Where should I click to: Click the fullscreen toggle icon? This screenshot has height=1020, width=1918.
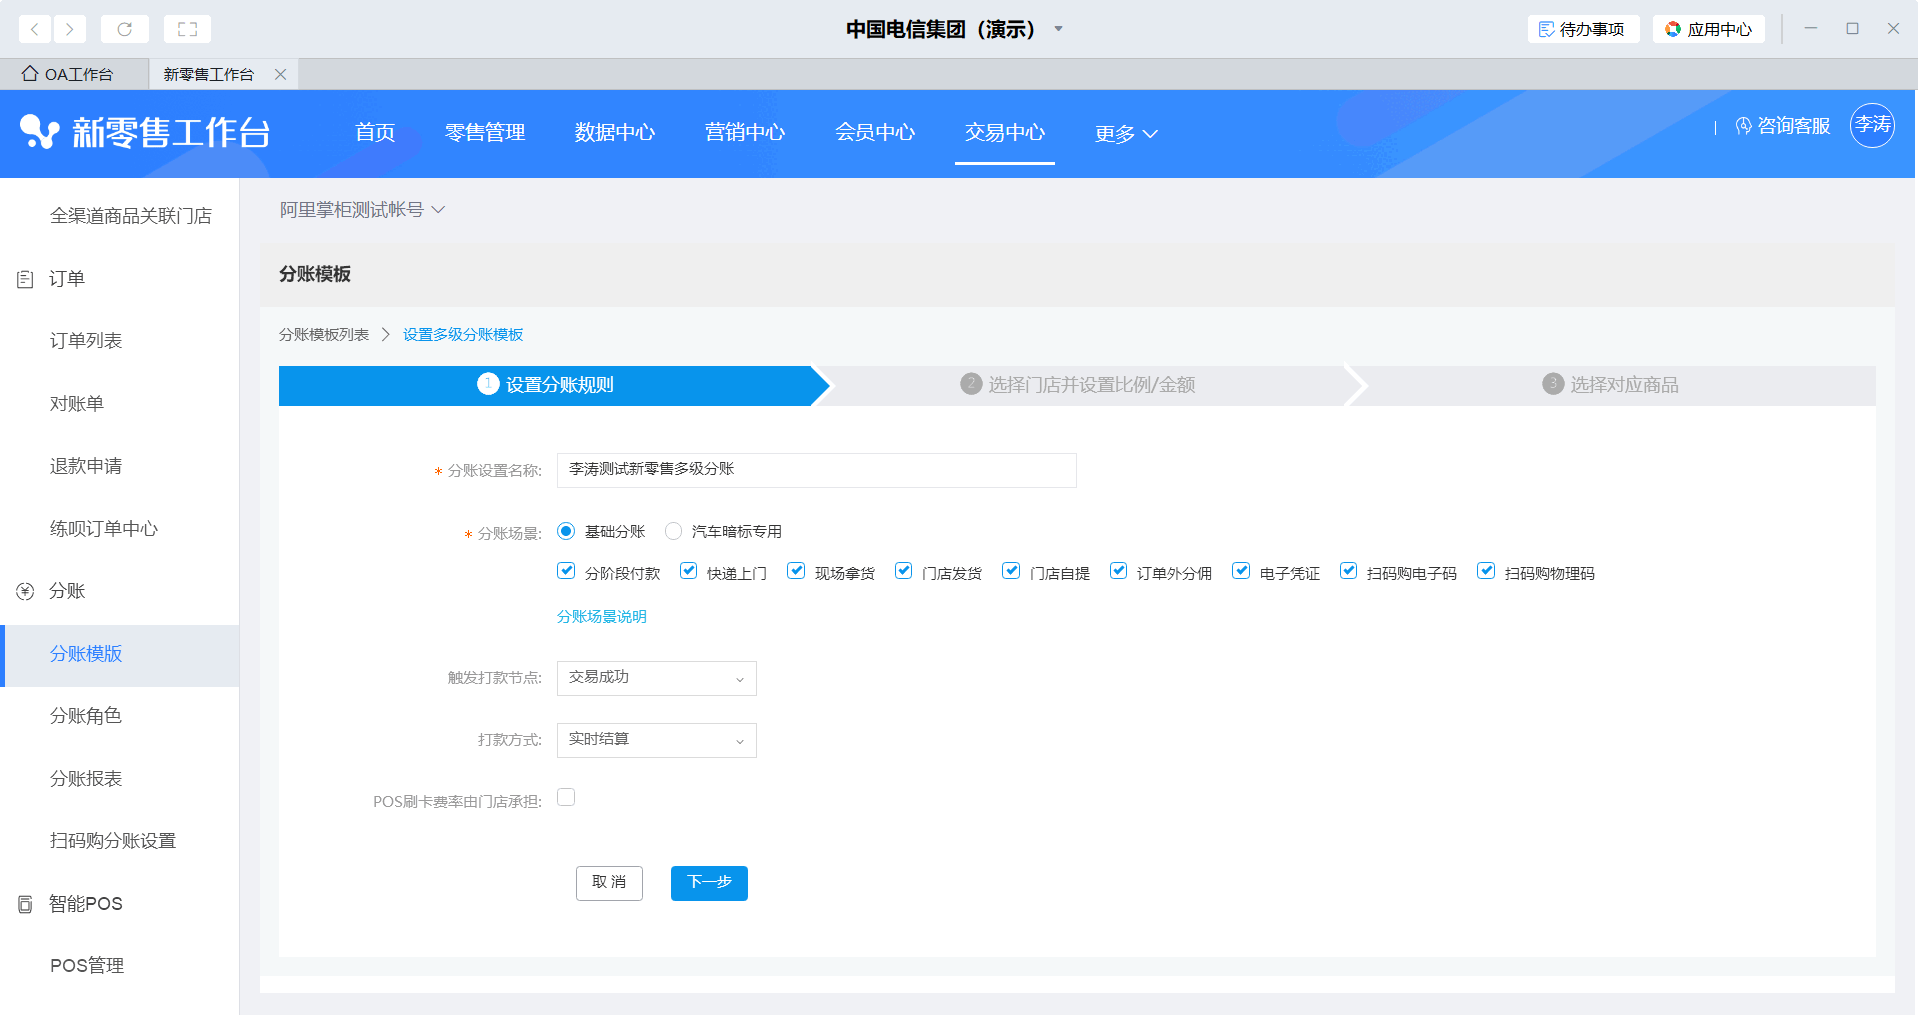point(187,29)
